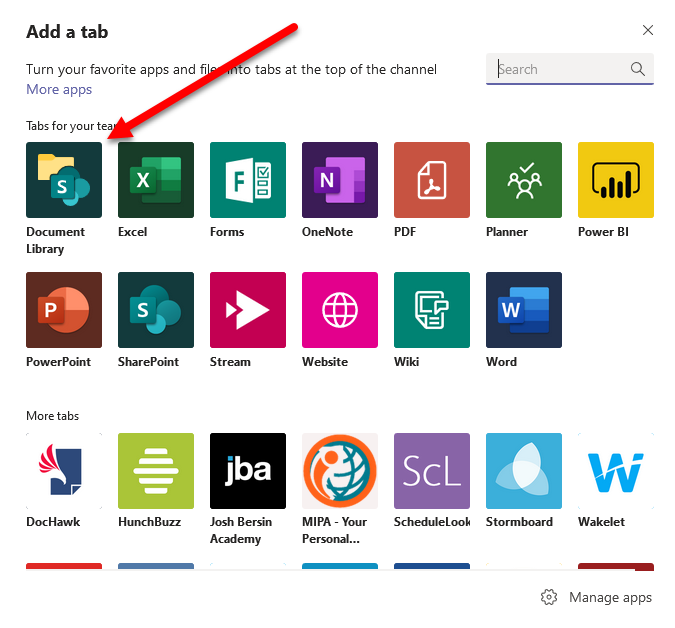The width and height of the screenshot is (675, 628).
Task: Click into the Search apps field
Action: point(560,69)
